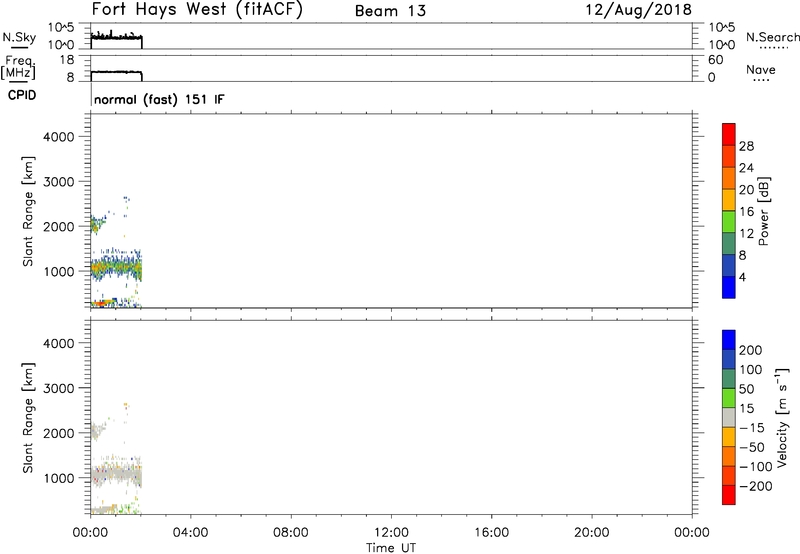Click the 'Nave' legend label
800x554 pixels.
pos(761,69)
